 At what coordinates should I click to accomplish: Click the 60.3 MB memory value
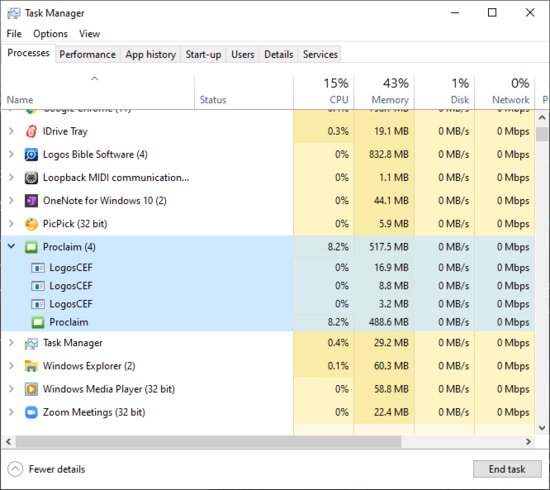[x=391, y=366]
